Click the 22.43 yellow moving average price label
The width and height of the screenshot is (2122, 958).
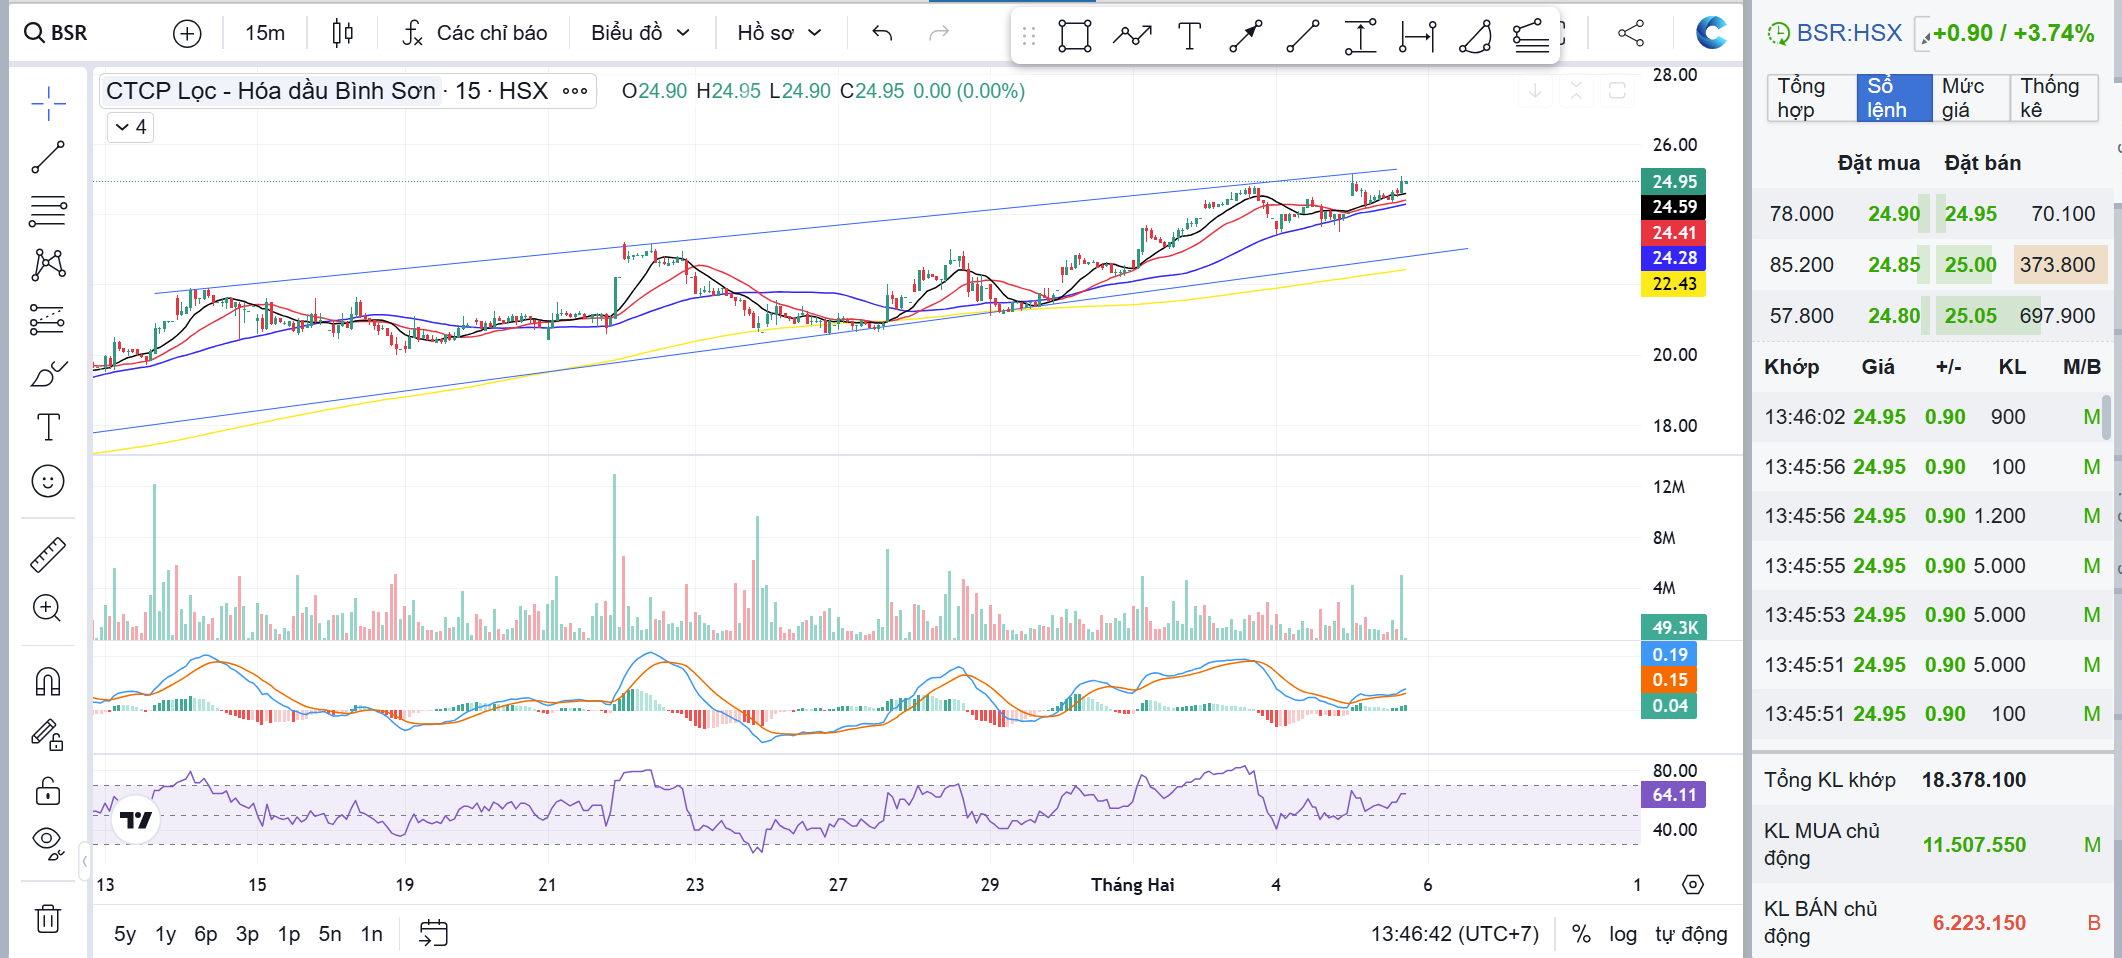1674,284
